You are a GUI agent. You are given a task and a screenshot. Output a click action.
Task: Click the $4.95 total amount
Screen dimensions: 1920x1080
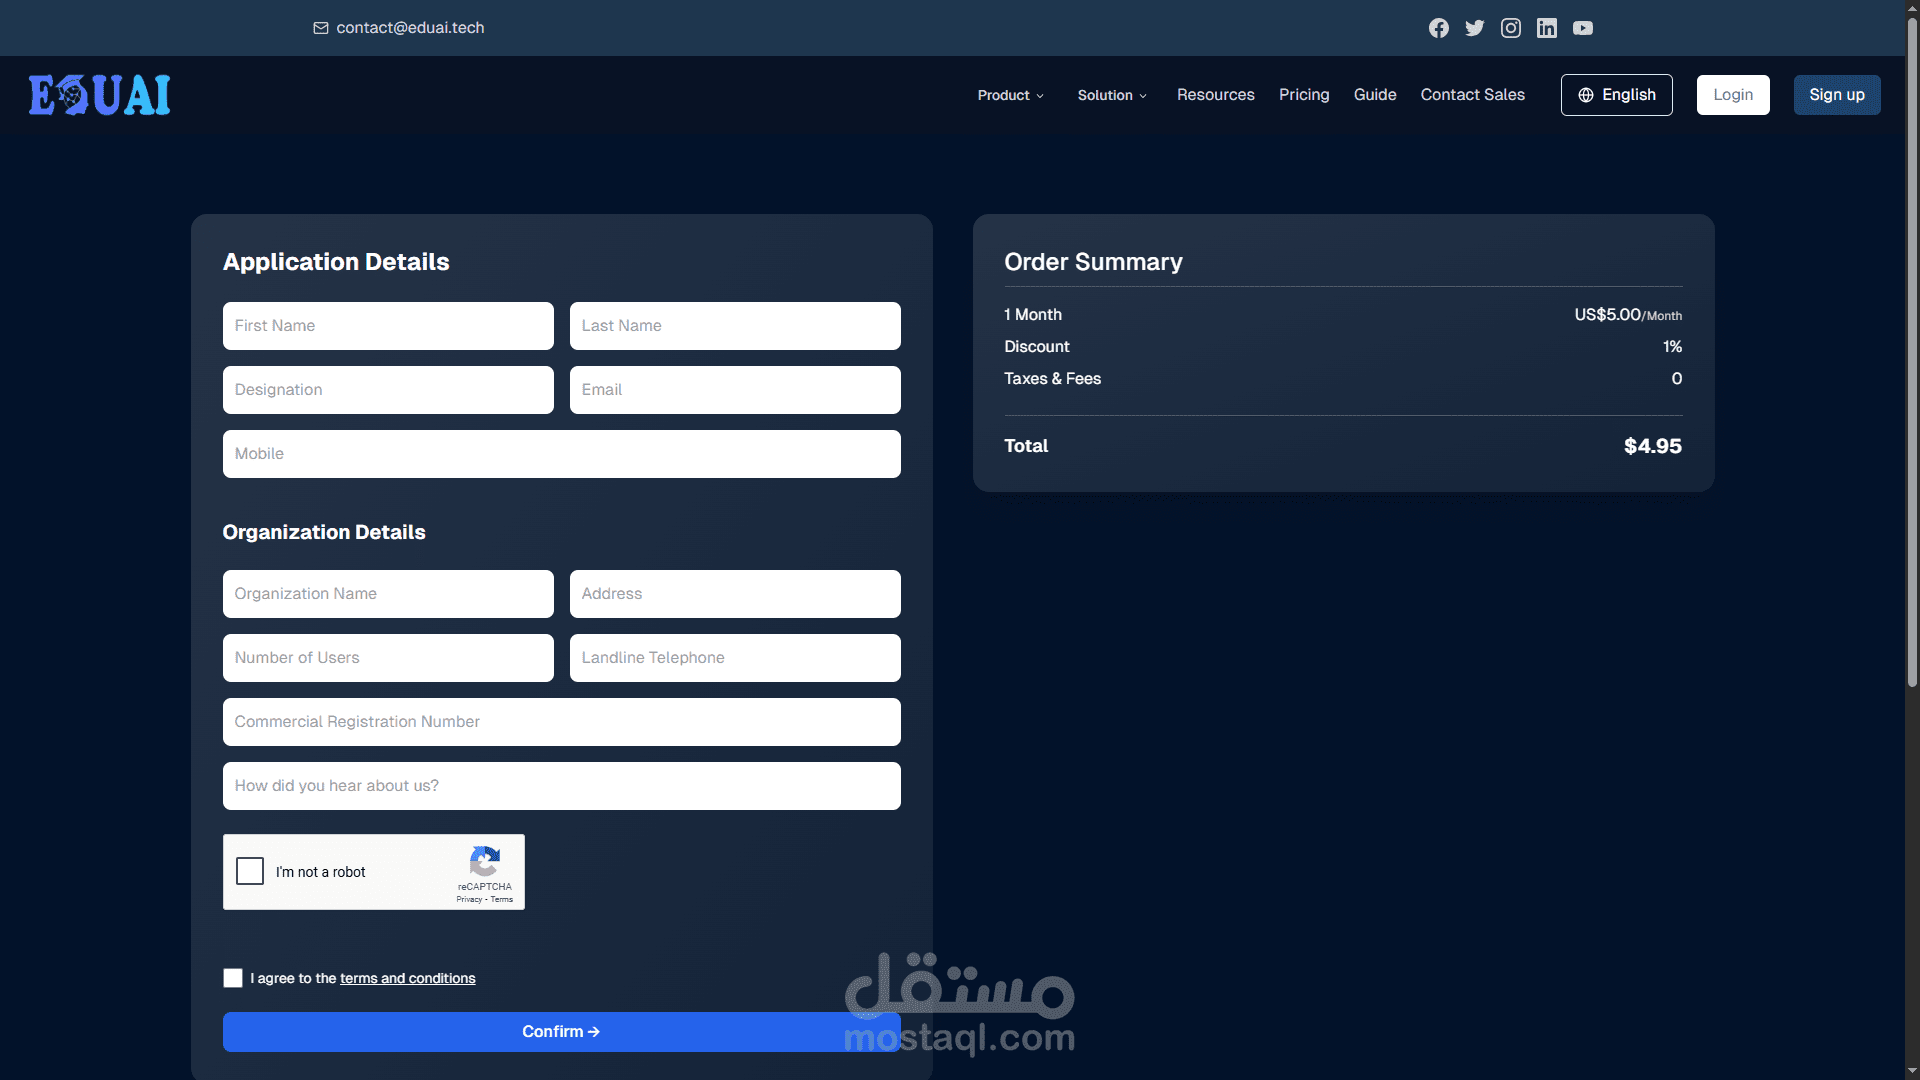coord(1652,446)
